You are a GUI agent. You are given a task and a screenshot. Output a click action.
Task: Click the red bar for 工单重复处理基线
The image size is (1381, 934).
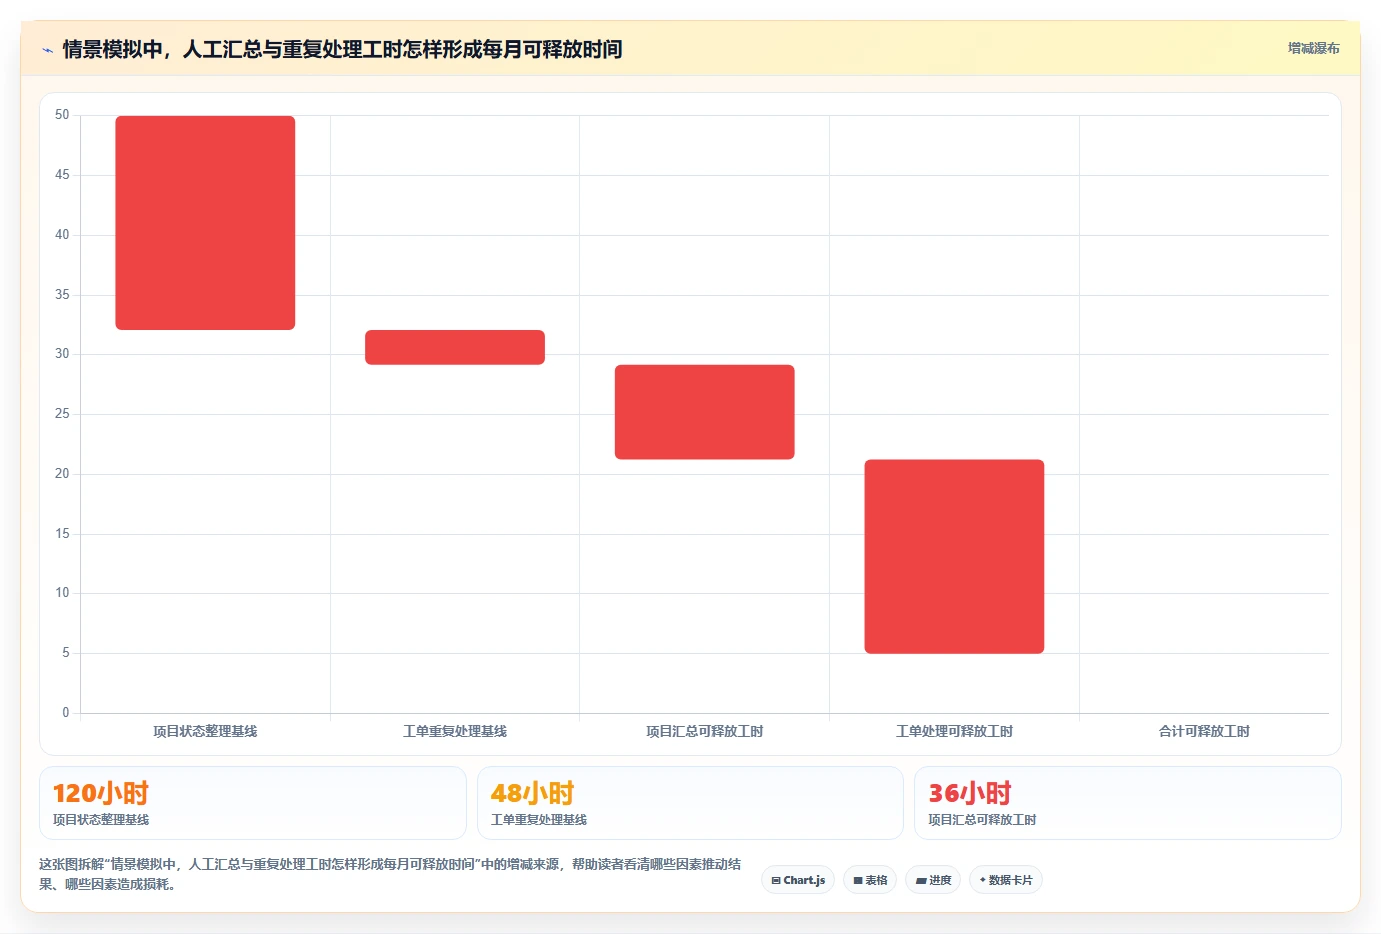[455, 347]
